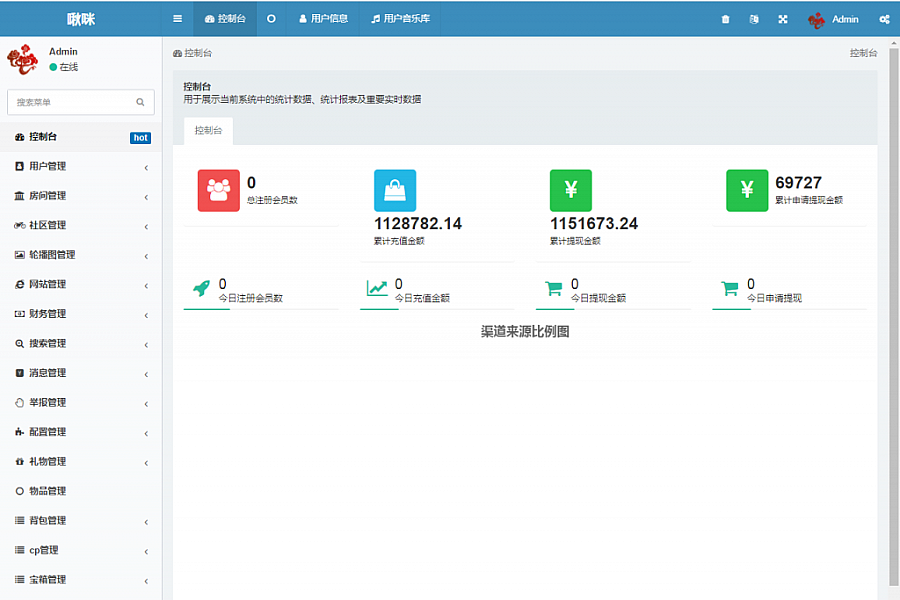This screenshot has width=900, height=600.
Task: Click the blue shopping bag recharge icon
Action: (395, 190)
